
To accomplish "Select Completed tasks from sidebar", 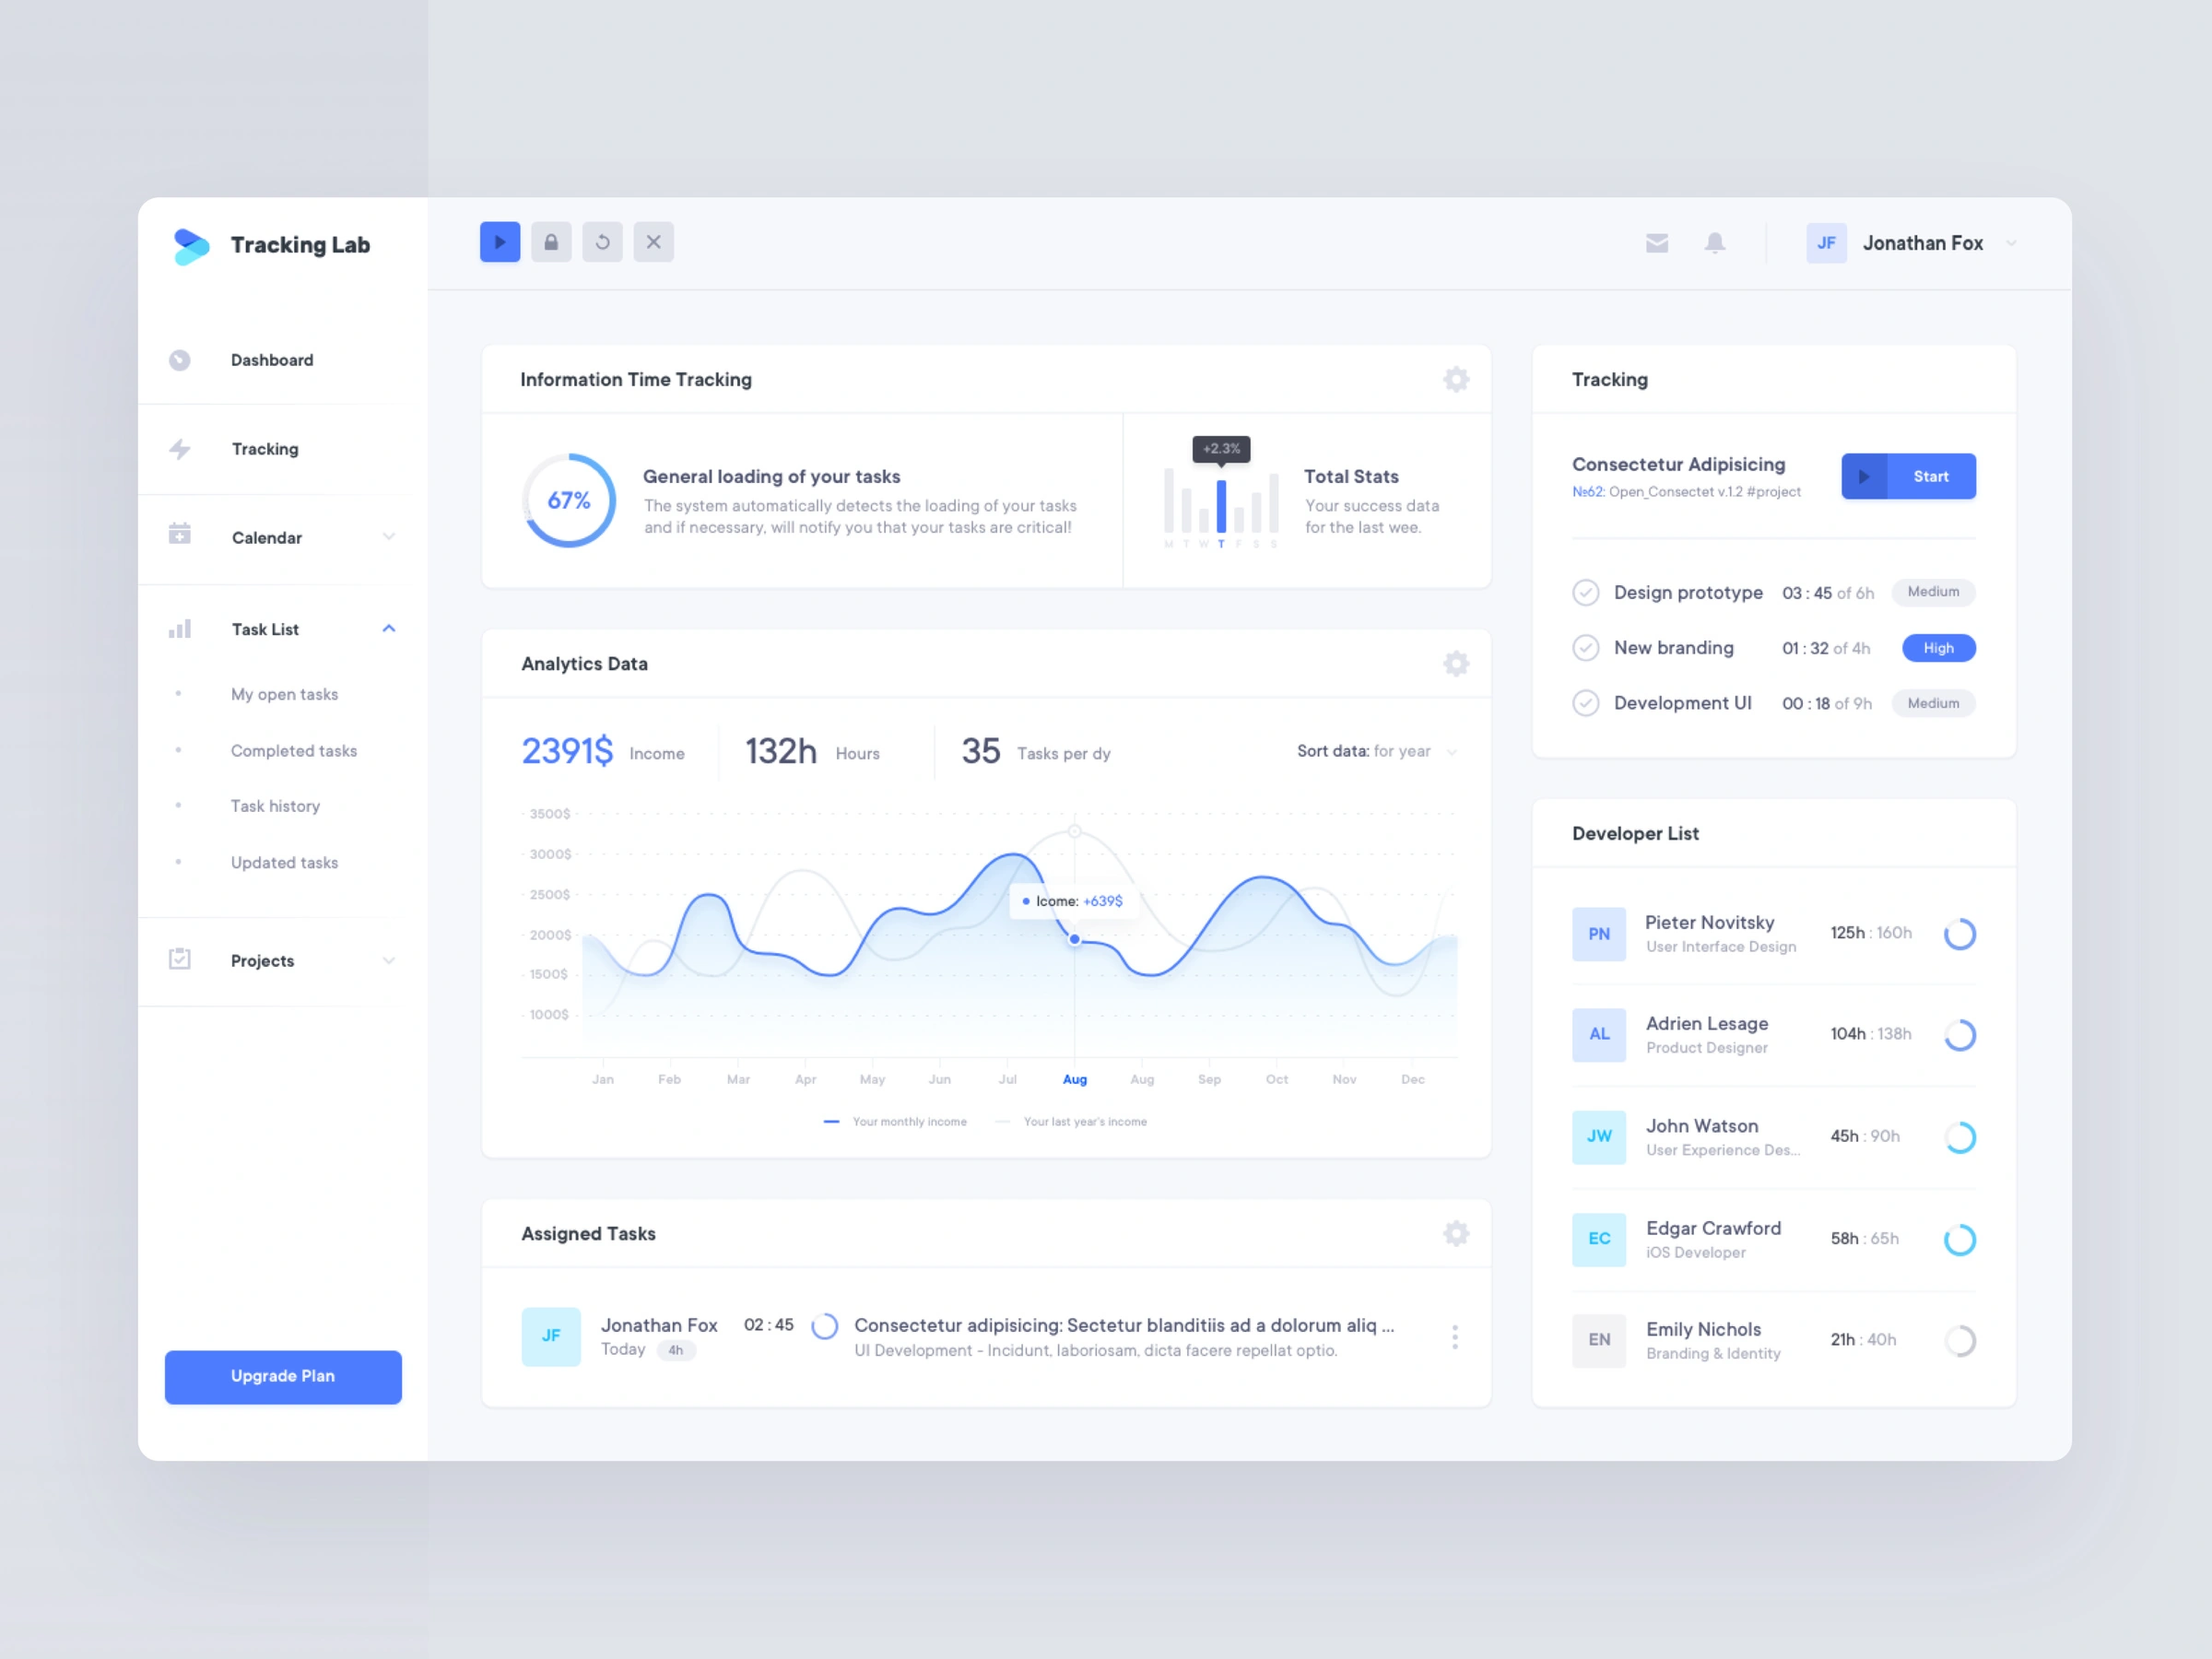I will (296, 751).
